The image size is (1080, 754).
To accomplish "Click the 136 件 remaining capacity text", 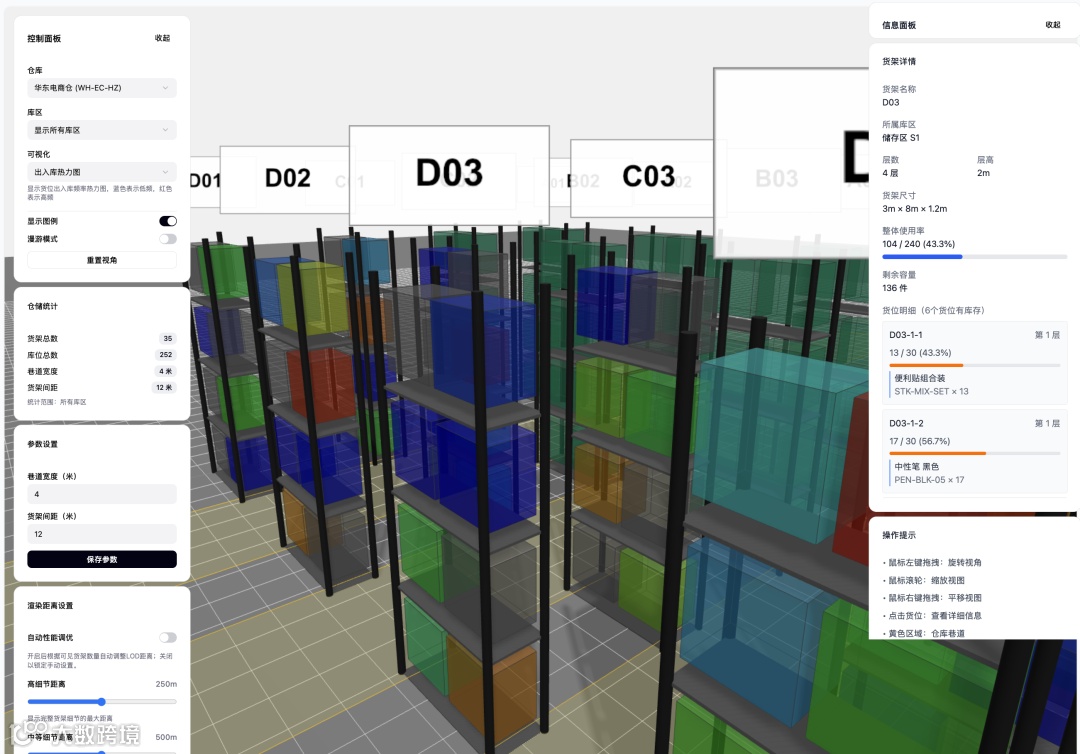I will (895, 288).
